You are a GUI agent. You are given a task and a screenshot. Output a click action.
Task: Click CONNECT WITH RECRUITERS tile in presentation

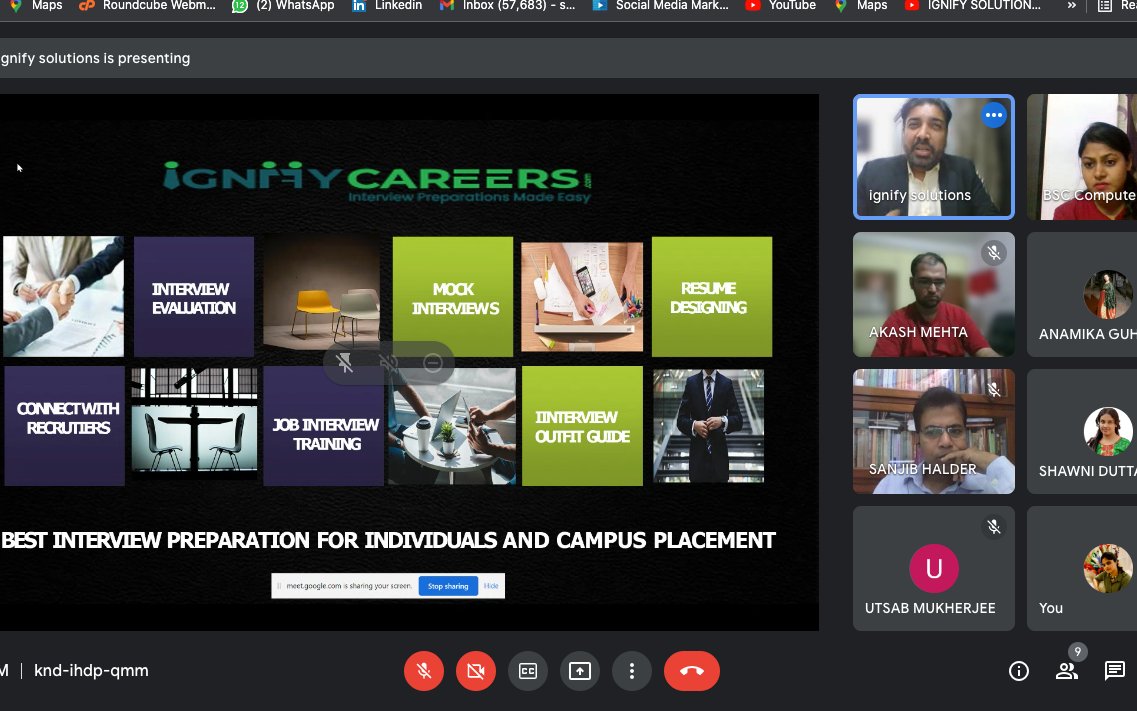click(x=65, y=426)
